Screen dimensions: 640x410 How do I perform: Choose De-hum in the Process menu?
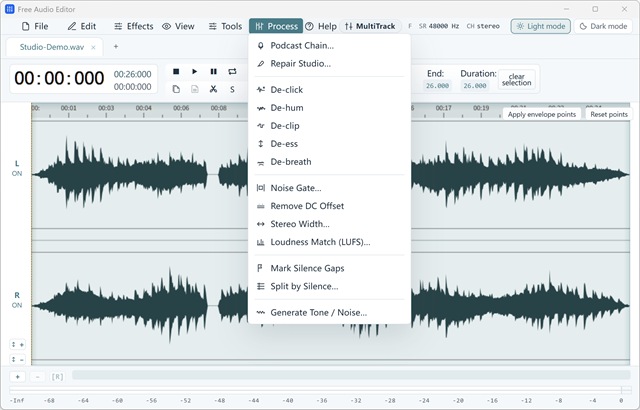pos(329,108)
